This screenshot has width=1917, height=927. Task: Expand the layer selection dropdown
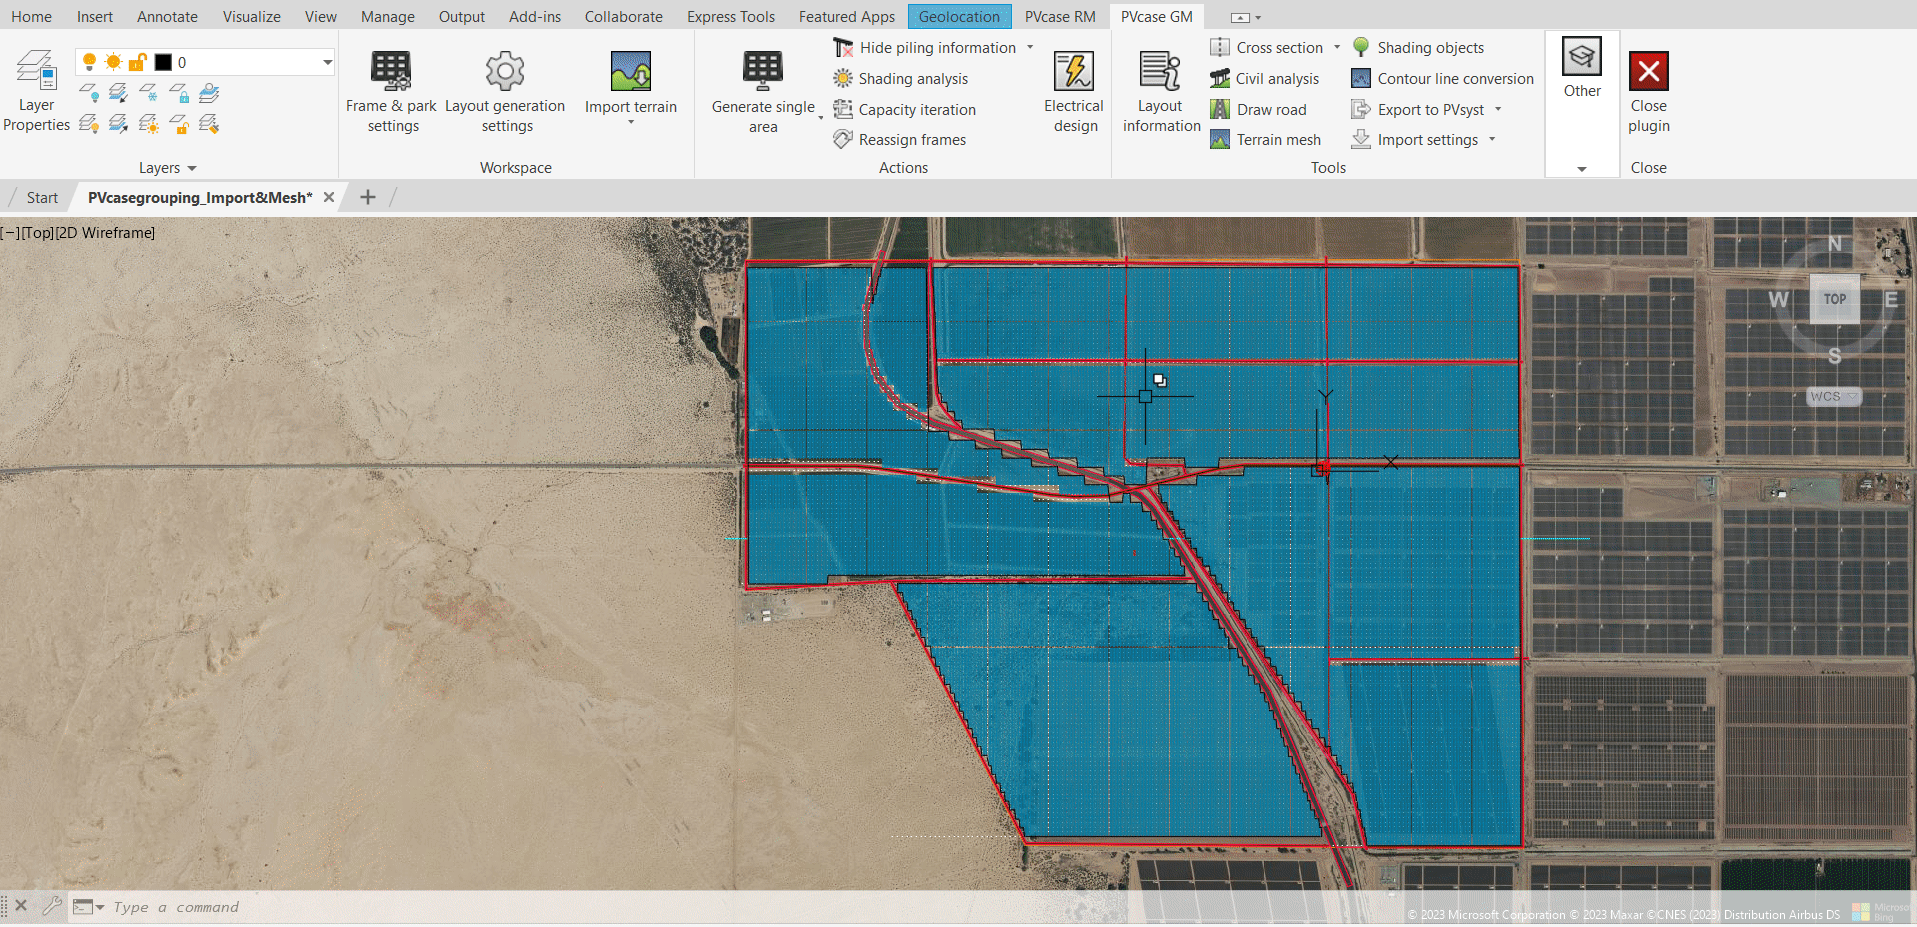click(327, 62)
